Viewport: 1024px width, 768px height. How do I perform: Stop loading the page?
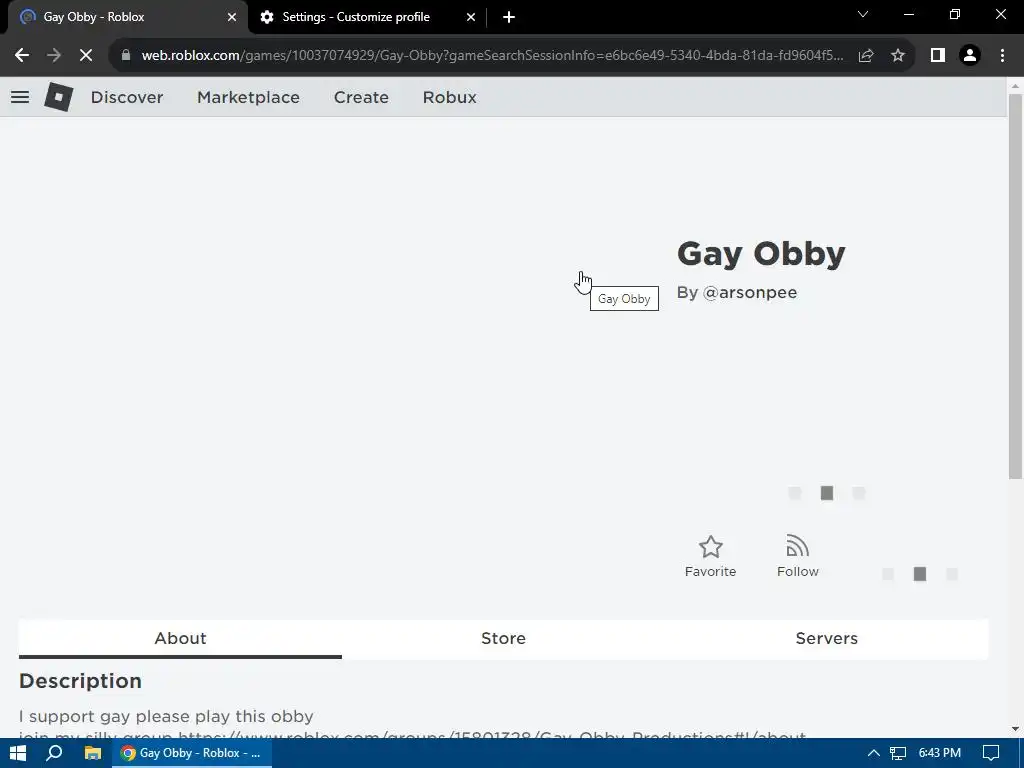pos(86,56)
